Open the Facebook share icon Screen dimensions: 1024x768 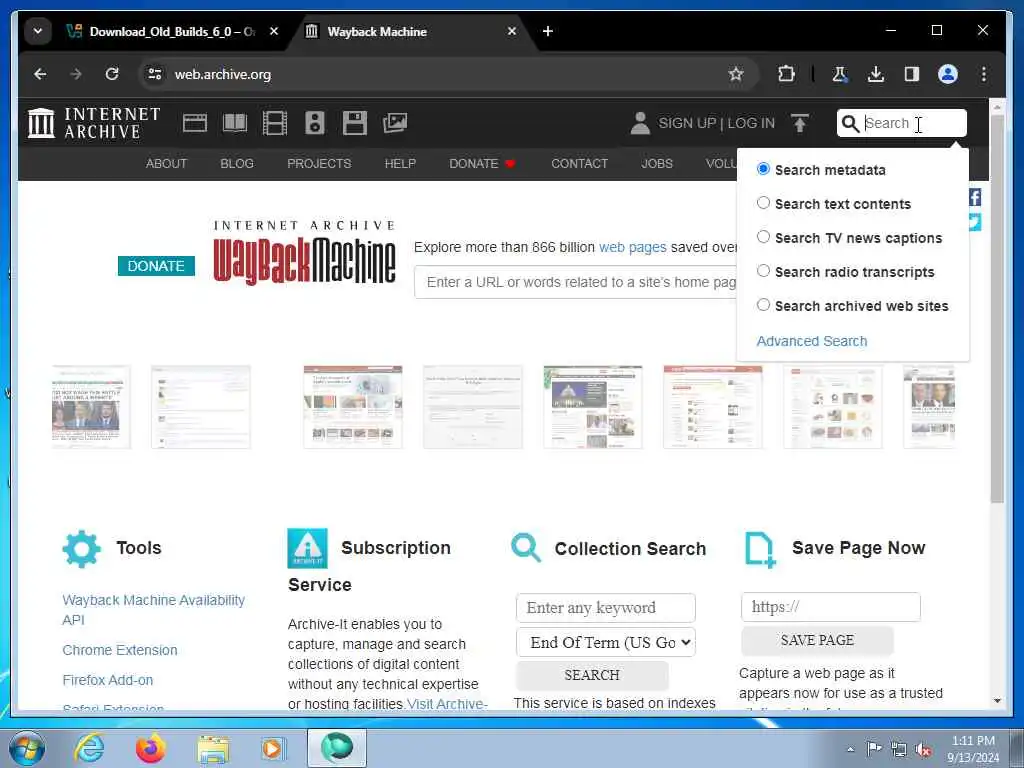[x=974, y=197]
